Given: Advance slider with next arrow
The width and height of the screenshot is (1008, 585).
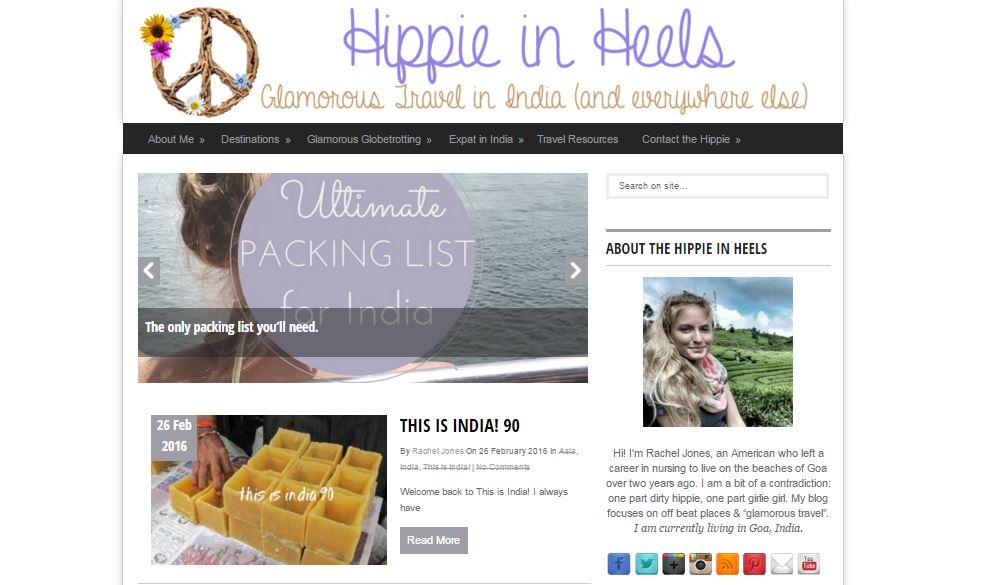Looking at the screenshot, I should [576, 271].
